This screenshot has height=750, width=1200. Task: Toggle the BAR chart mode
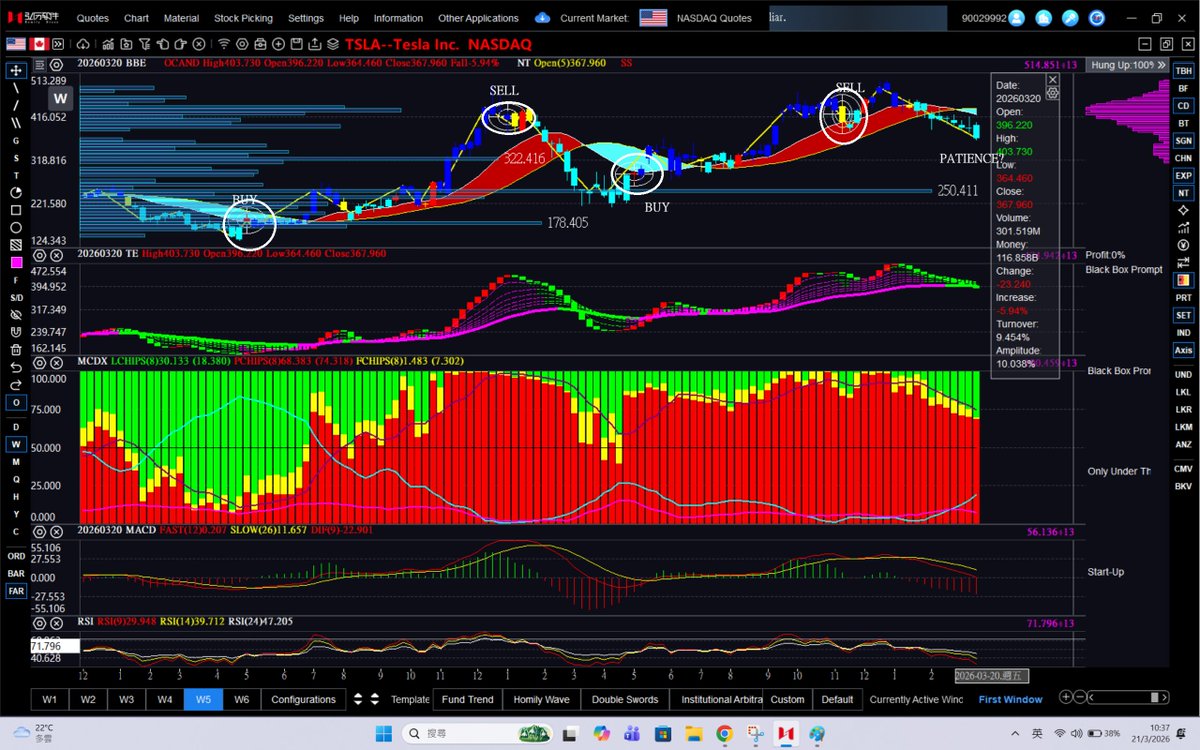click(16, 574)
